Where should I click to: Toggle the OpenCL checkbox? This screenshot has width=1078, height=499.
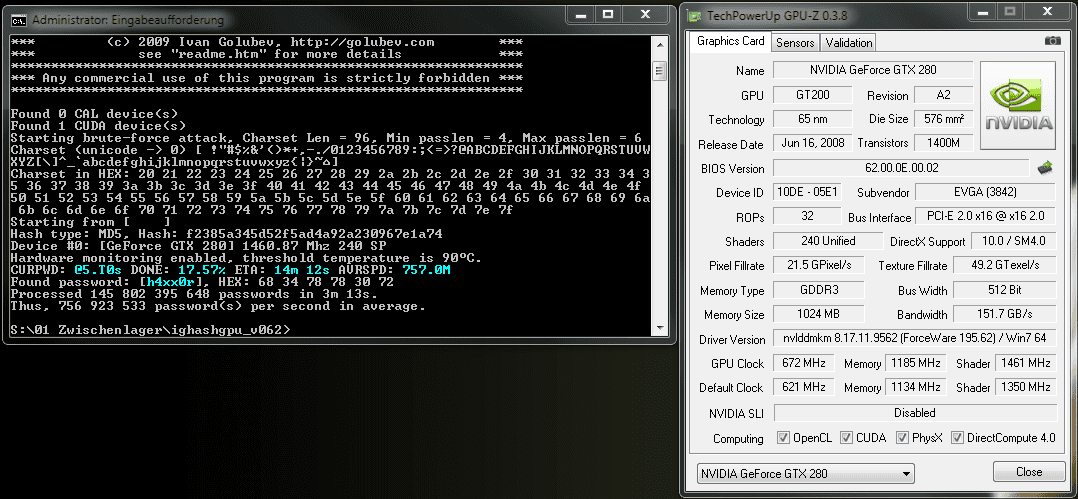[782, 438]
